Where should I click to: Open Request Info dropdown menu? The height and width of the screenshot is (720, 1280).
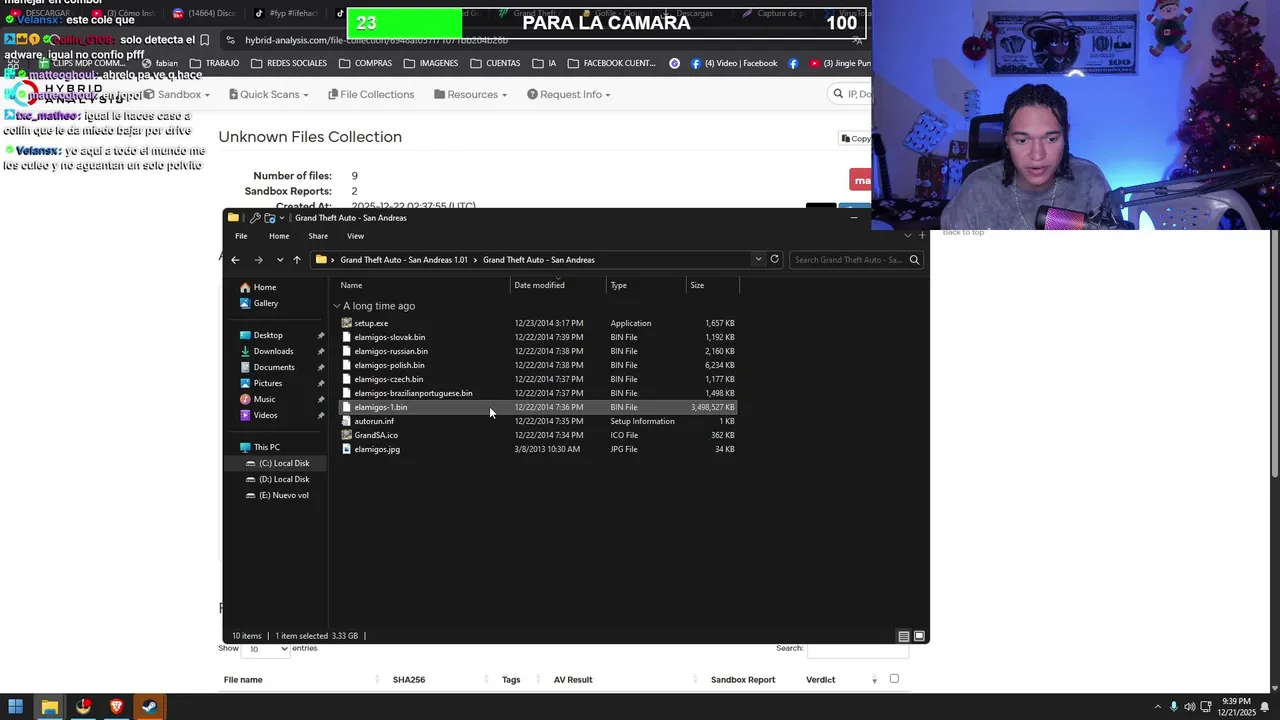(x=568, y=94)
